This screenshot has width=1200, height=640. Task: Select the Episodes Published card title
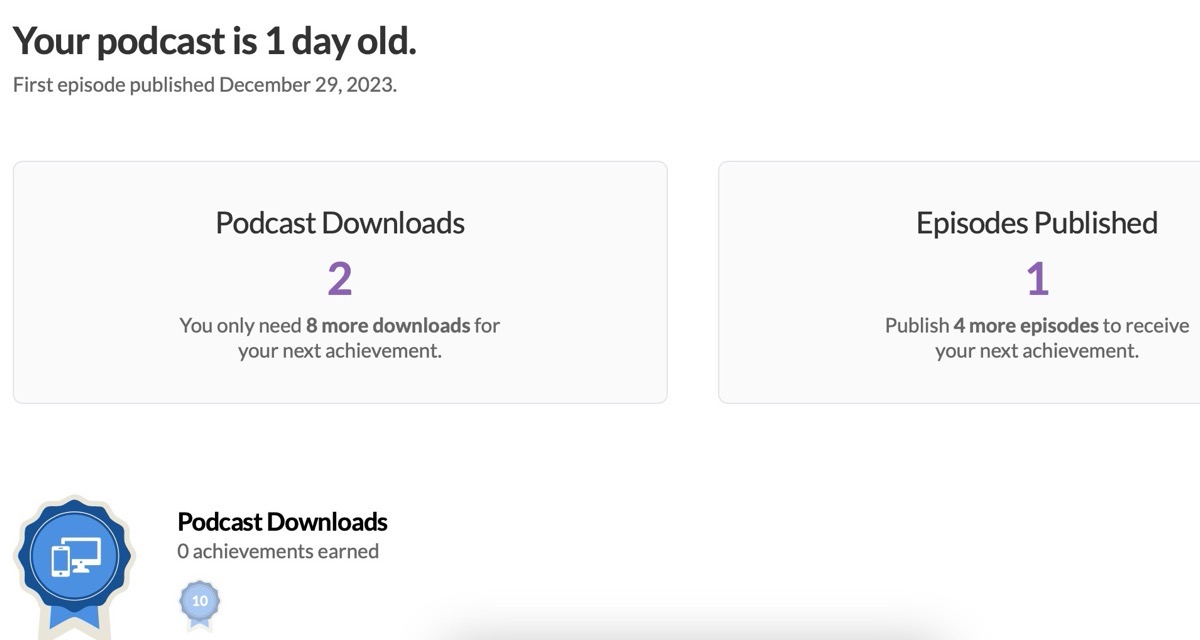click(1037, 222)
